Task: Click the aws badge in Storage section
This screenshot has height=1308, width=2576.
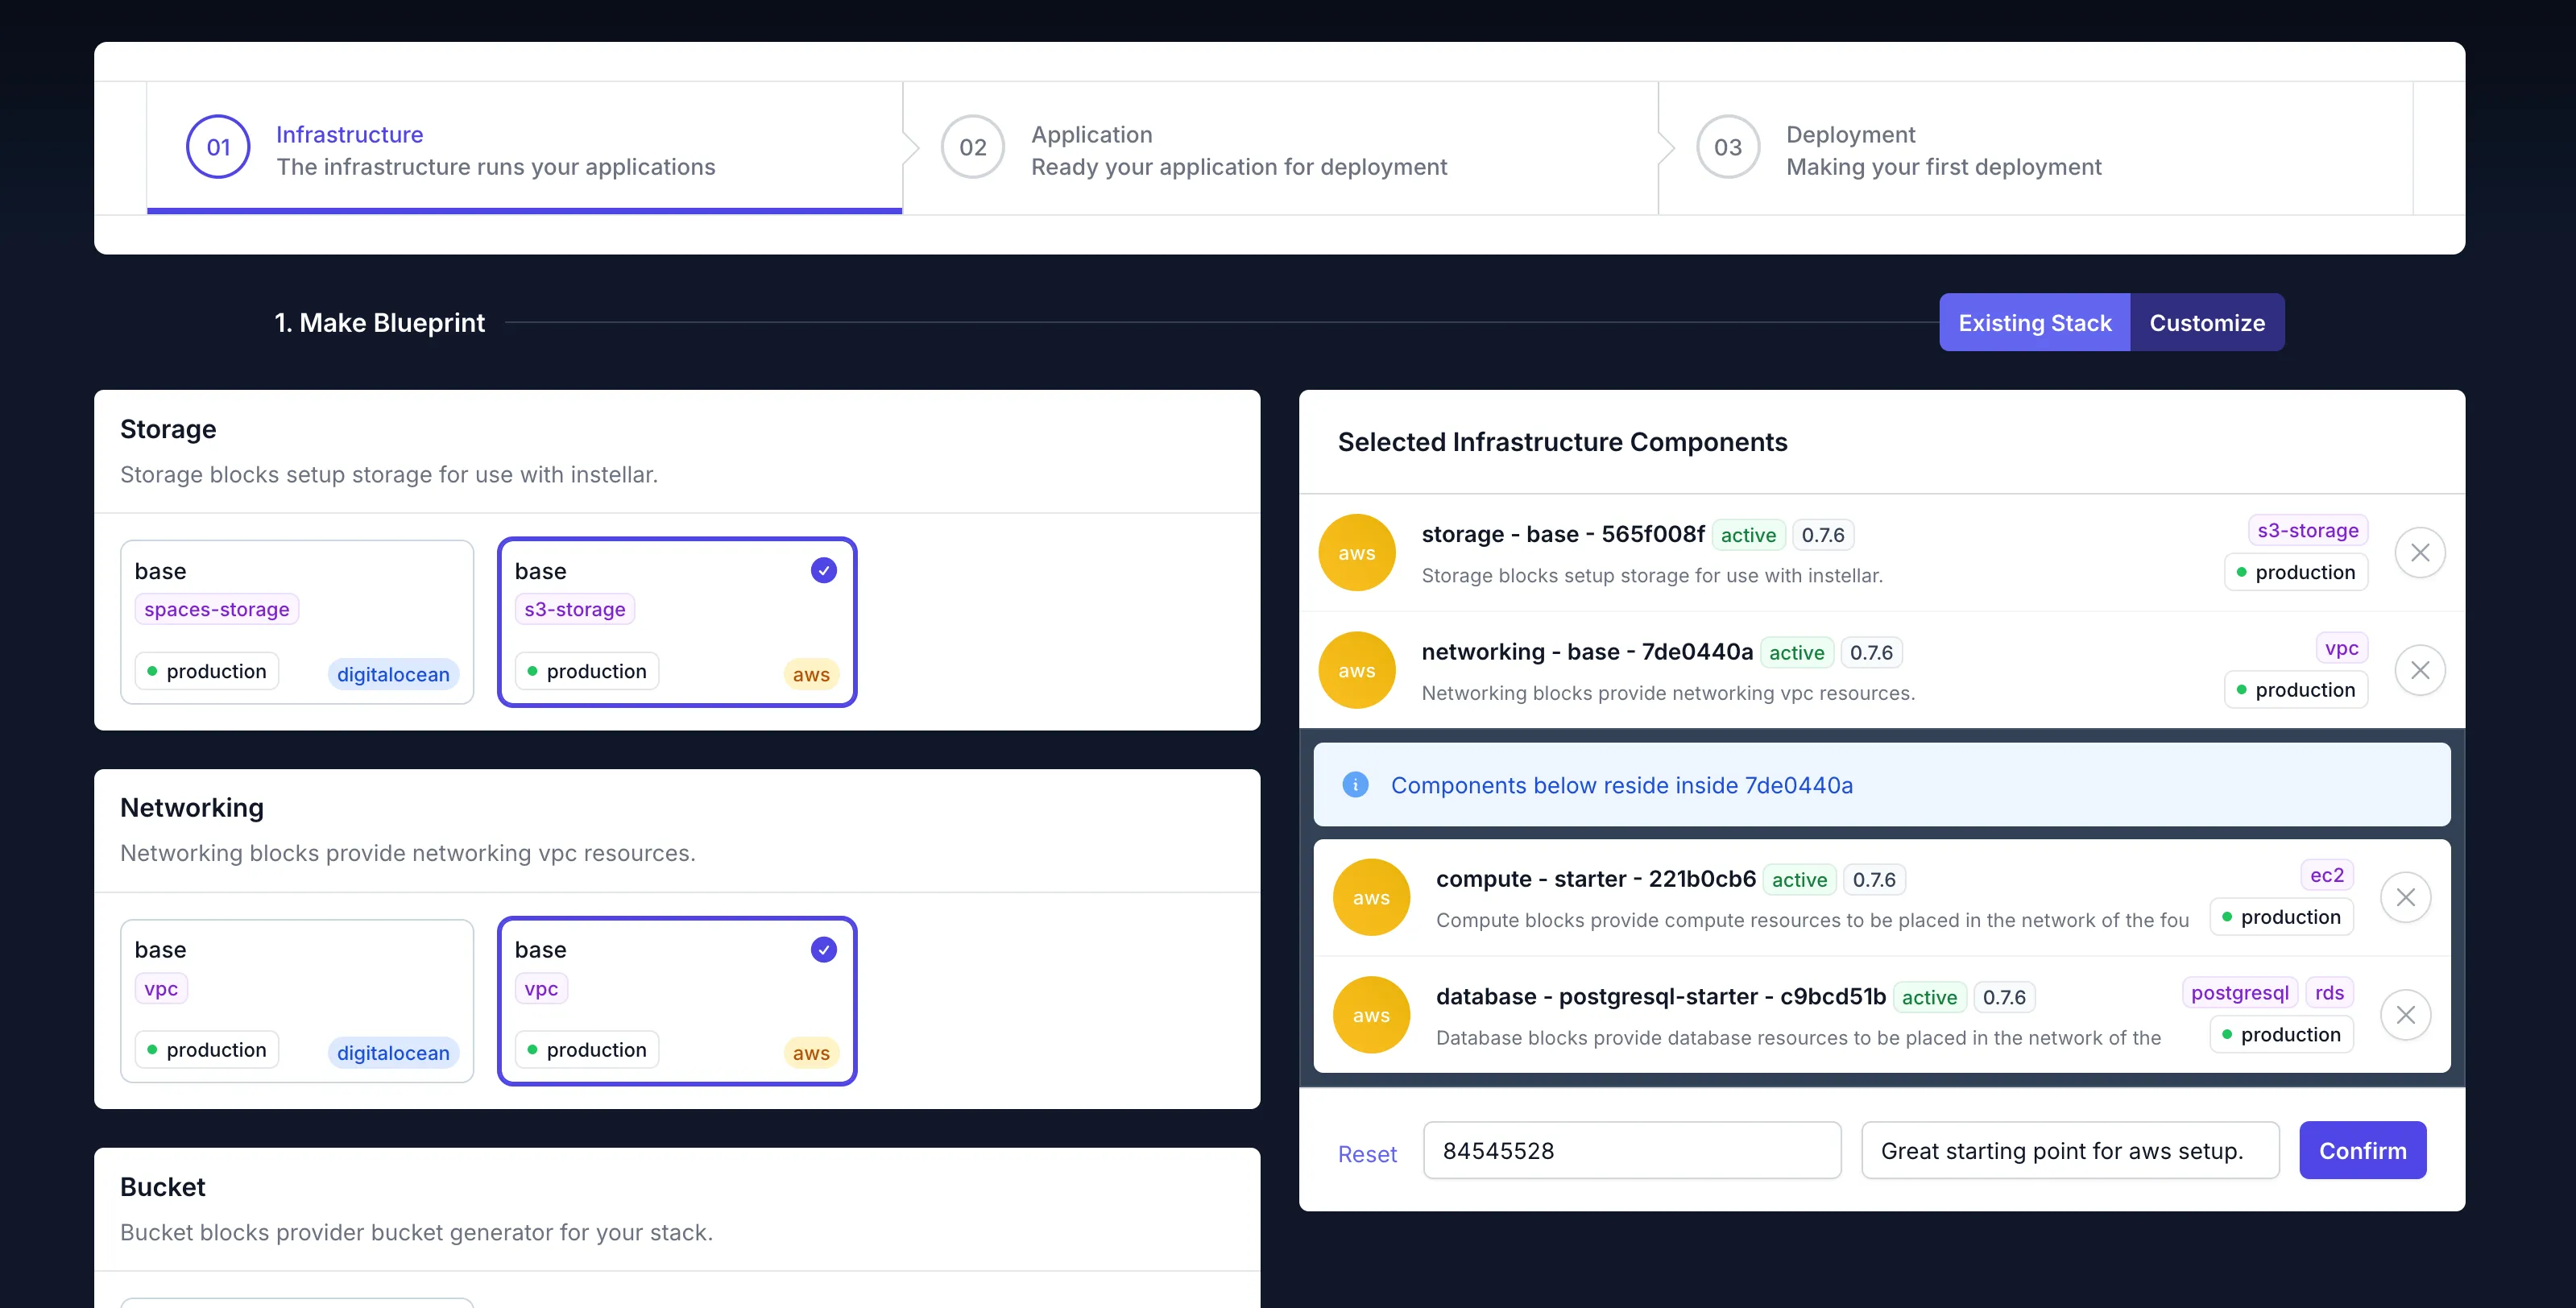Action: coord(811,674)
